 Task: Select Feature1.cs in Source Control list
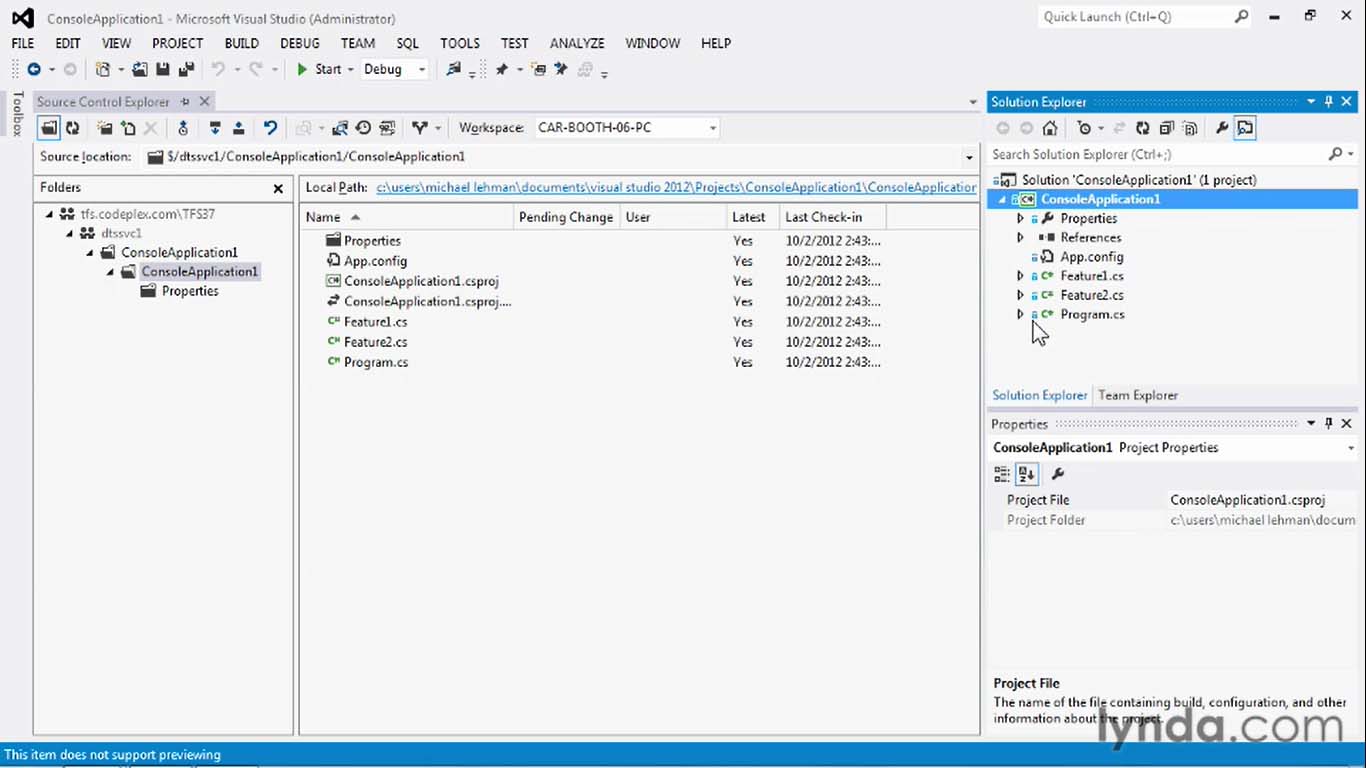pyautogui.click(x=375, y=322)
